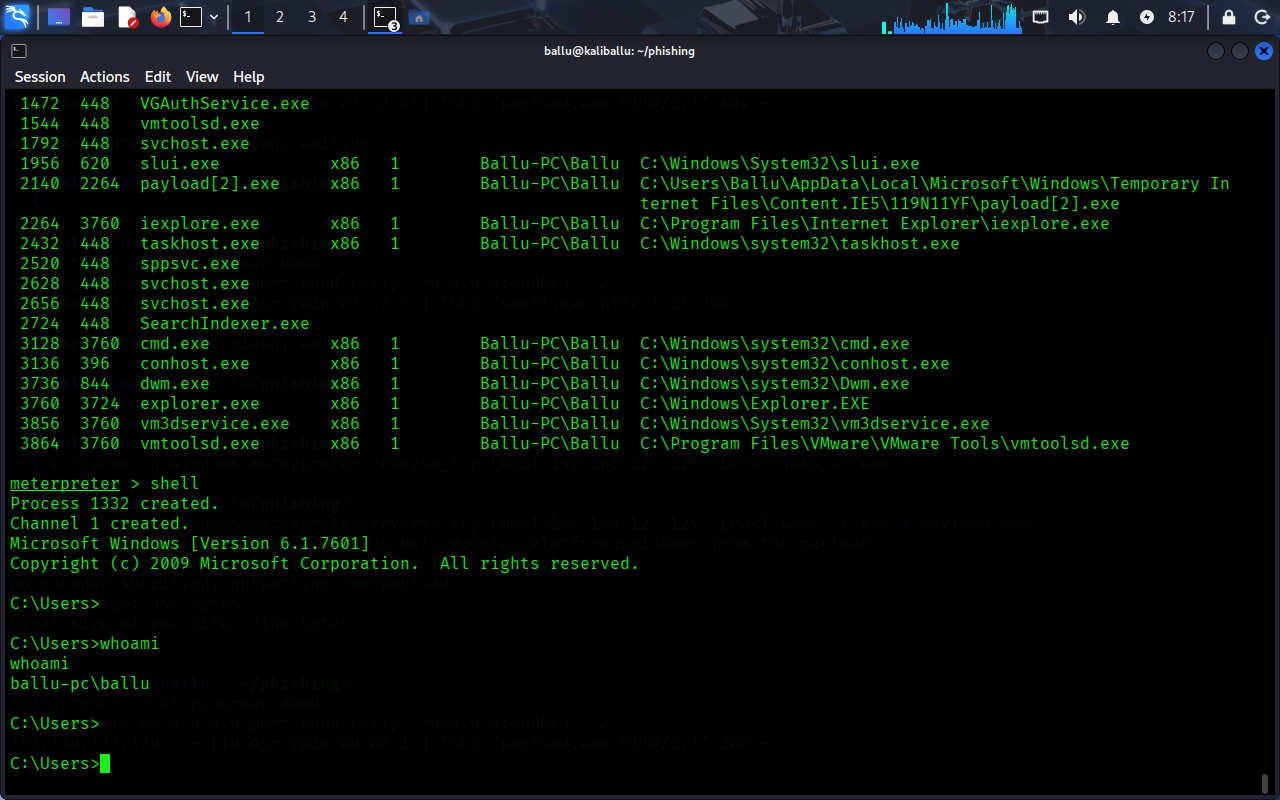
Task: Open the Help menu
Action: 249,77
